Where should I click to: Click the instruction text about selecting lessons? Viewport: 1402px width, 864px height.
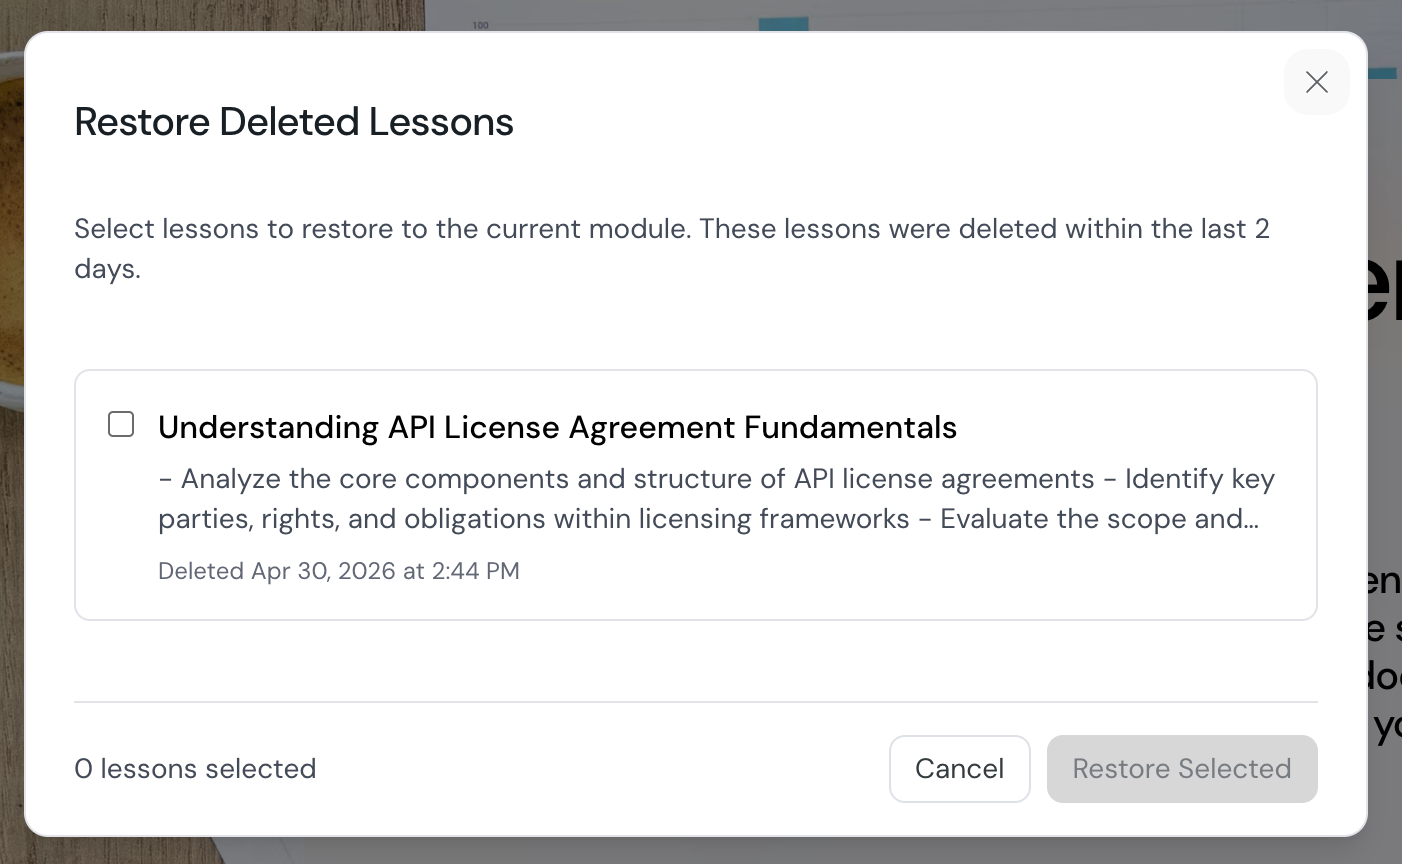pyautogui.click(x=671, y=229)
